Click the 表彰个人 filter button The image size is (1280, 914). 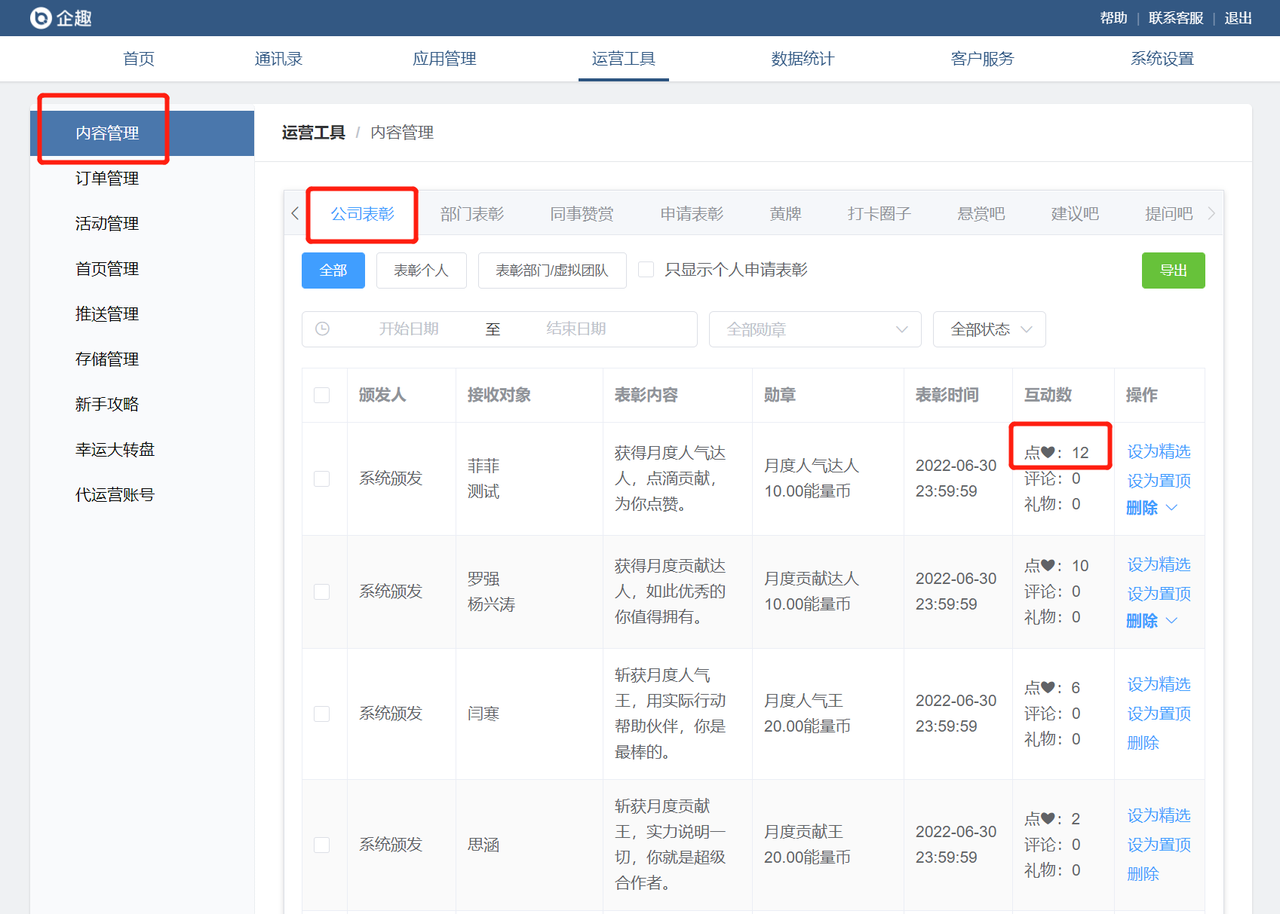421,270
